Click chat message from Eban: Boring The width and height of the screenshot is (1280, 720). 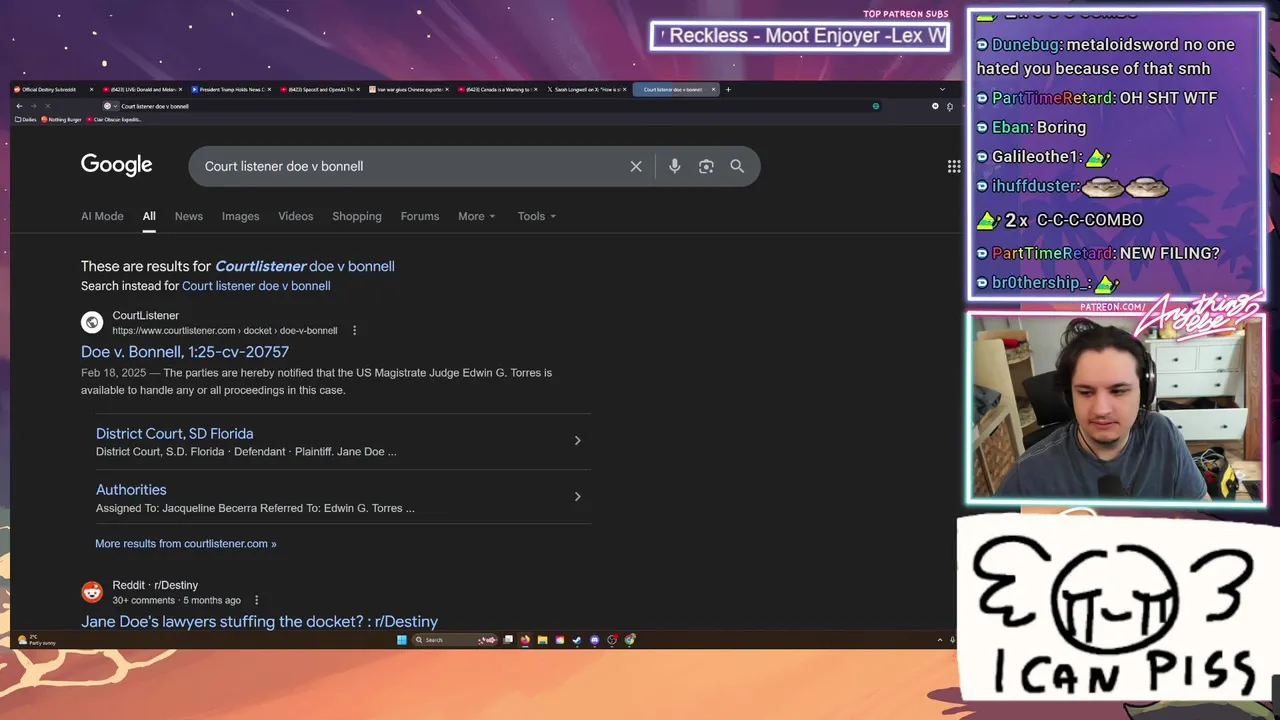(1031, 127)
